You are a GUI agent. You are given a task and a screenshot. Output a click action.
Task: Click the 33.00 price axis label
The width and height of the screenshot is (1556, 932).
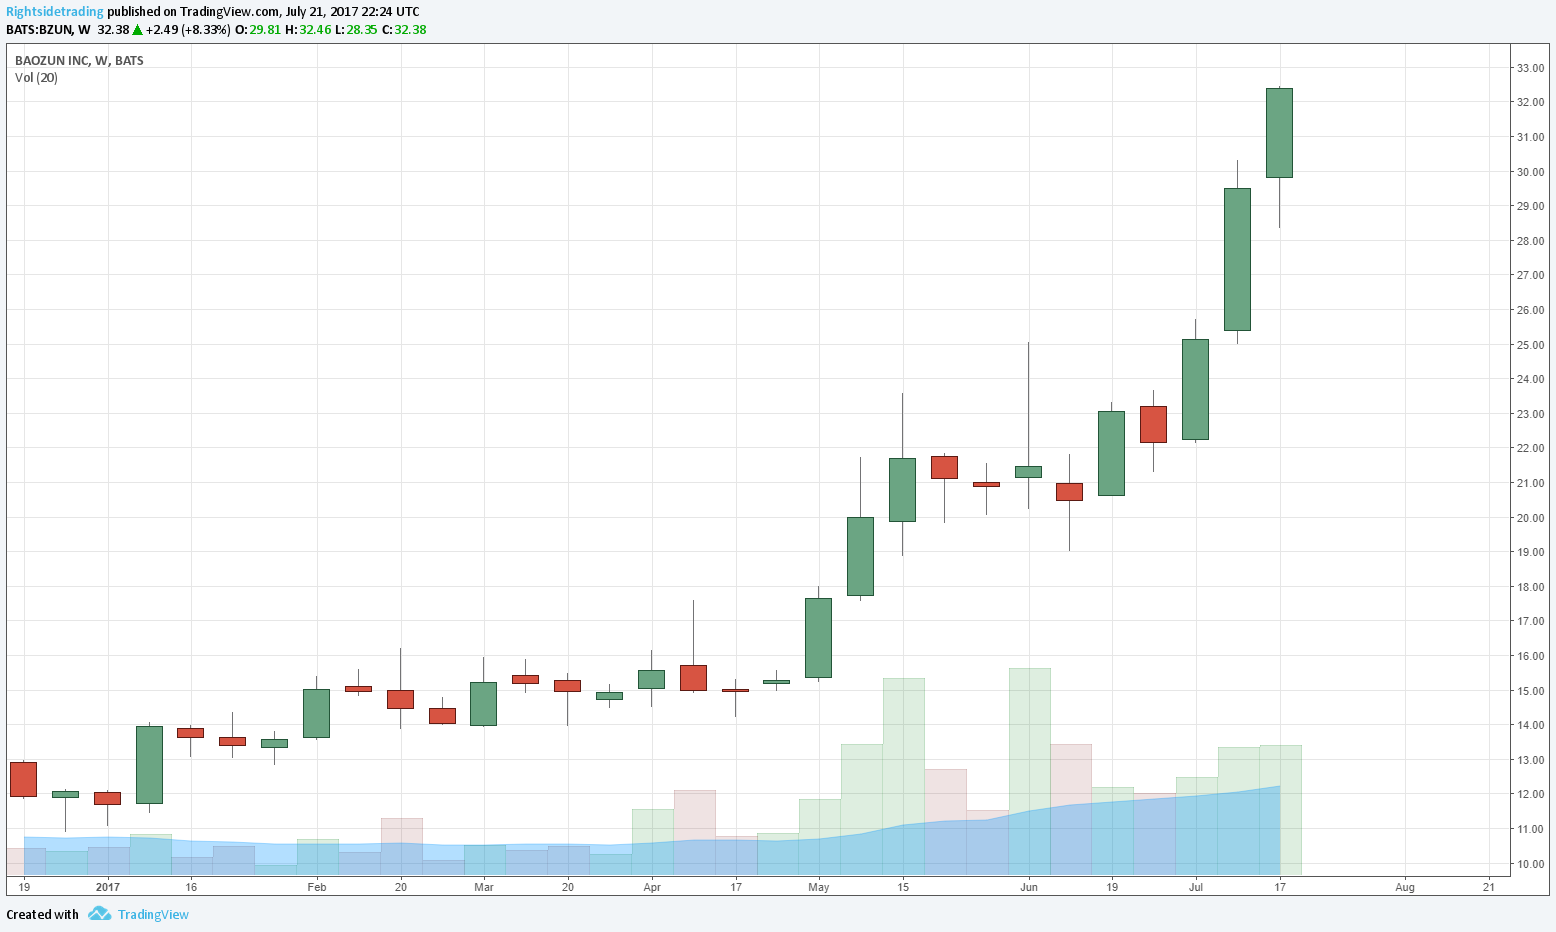click(x=1530, y=68)
